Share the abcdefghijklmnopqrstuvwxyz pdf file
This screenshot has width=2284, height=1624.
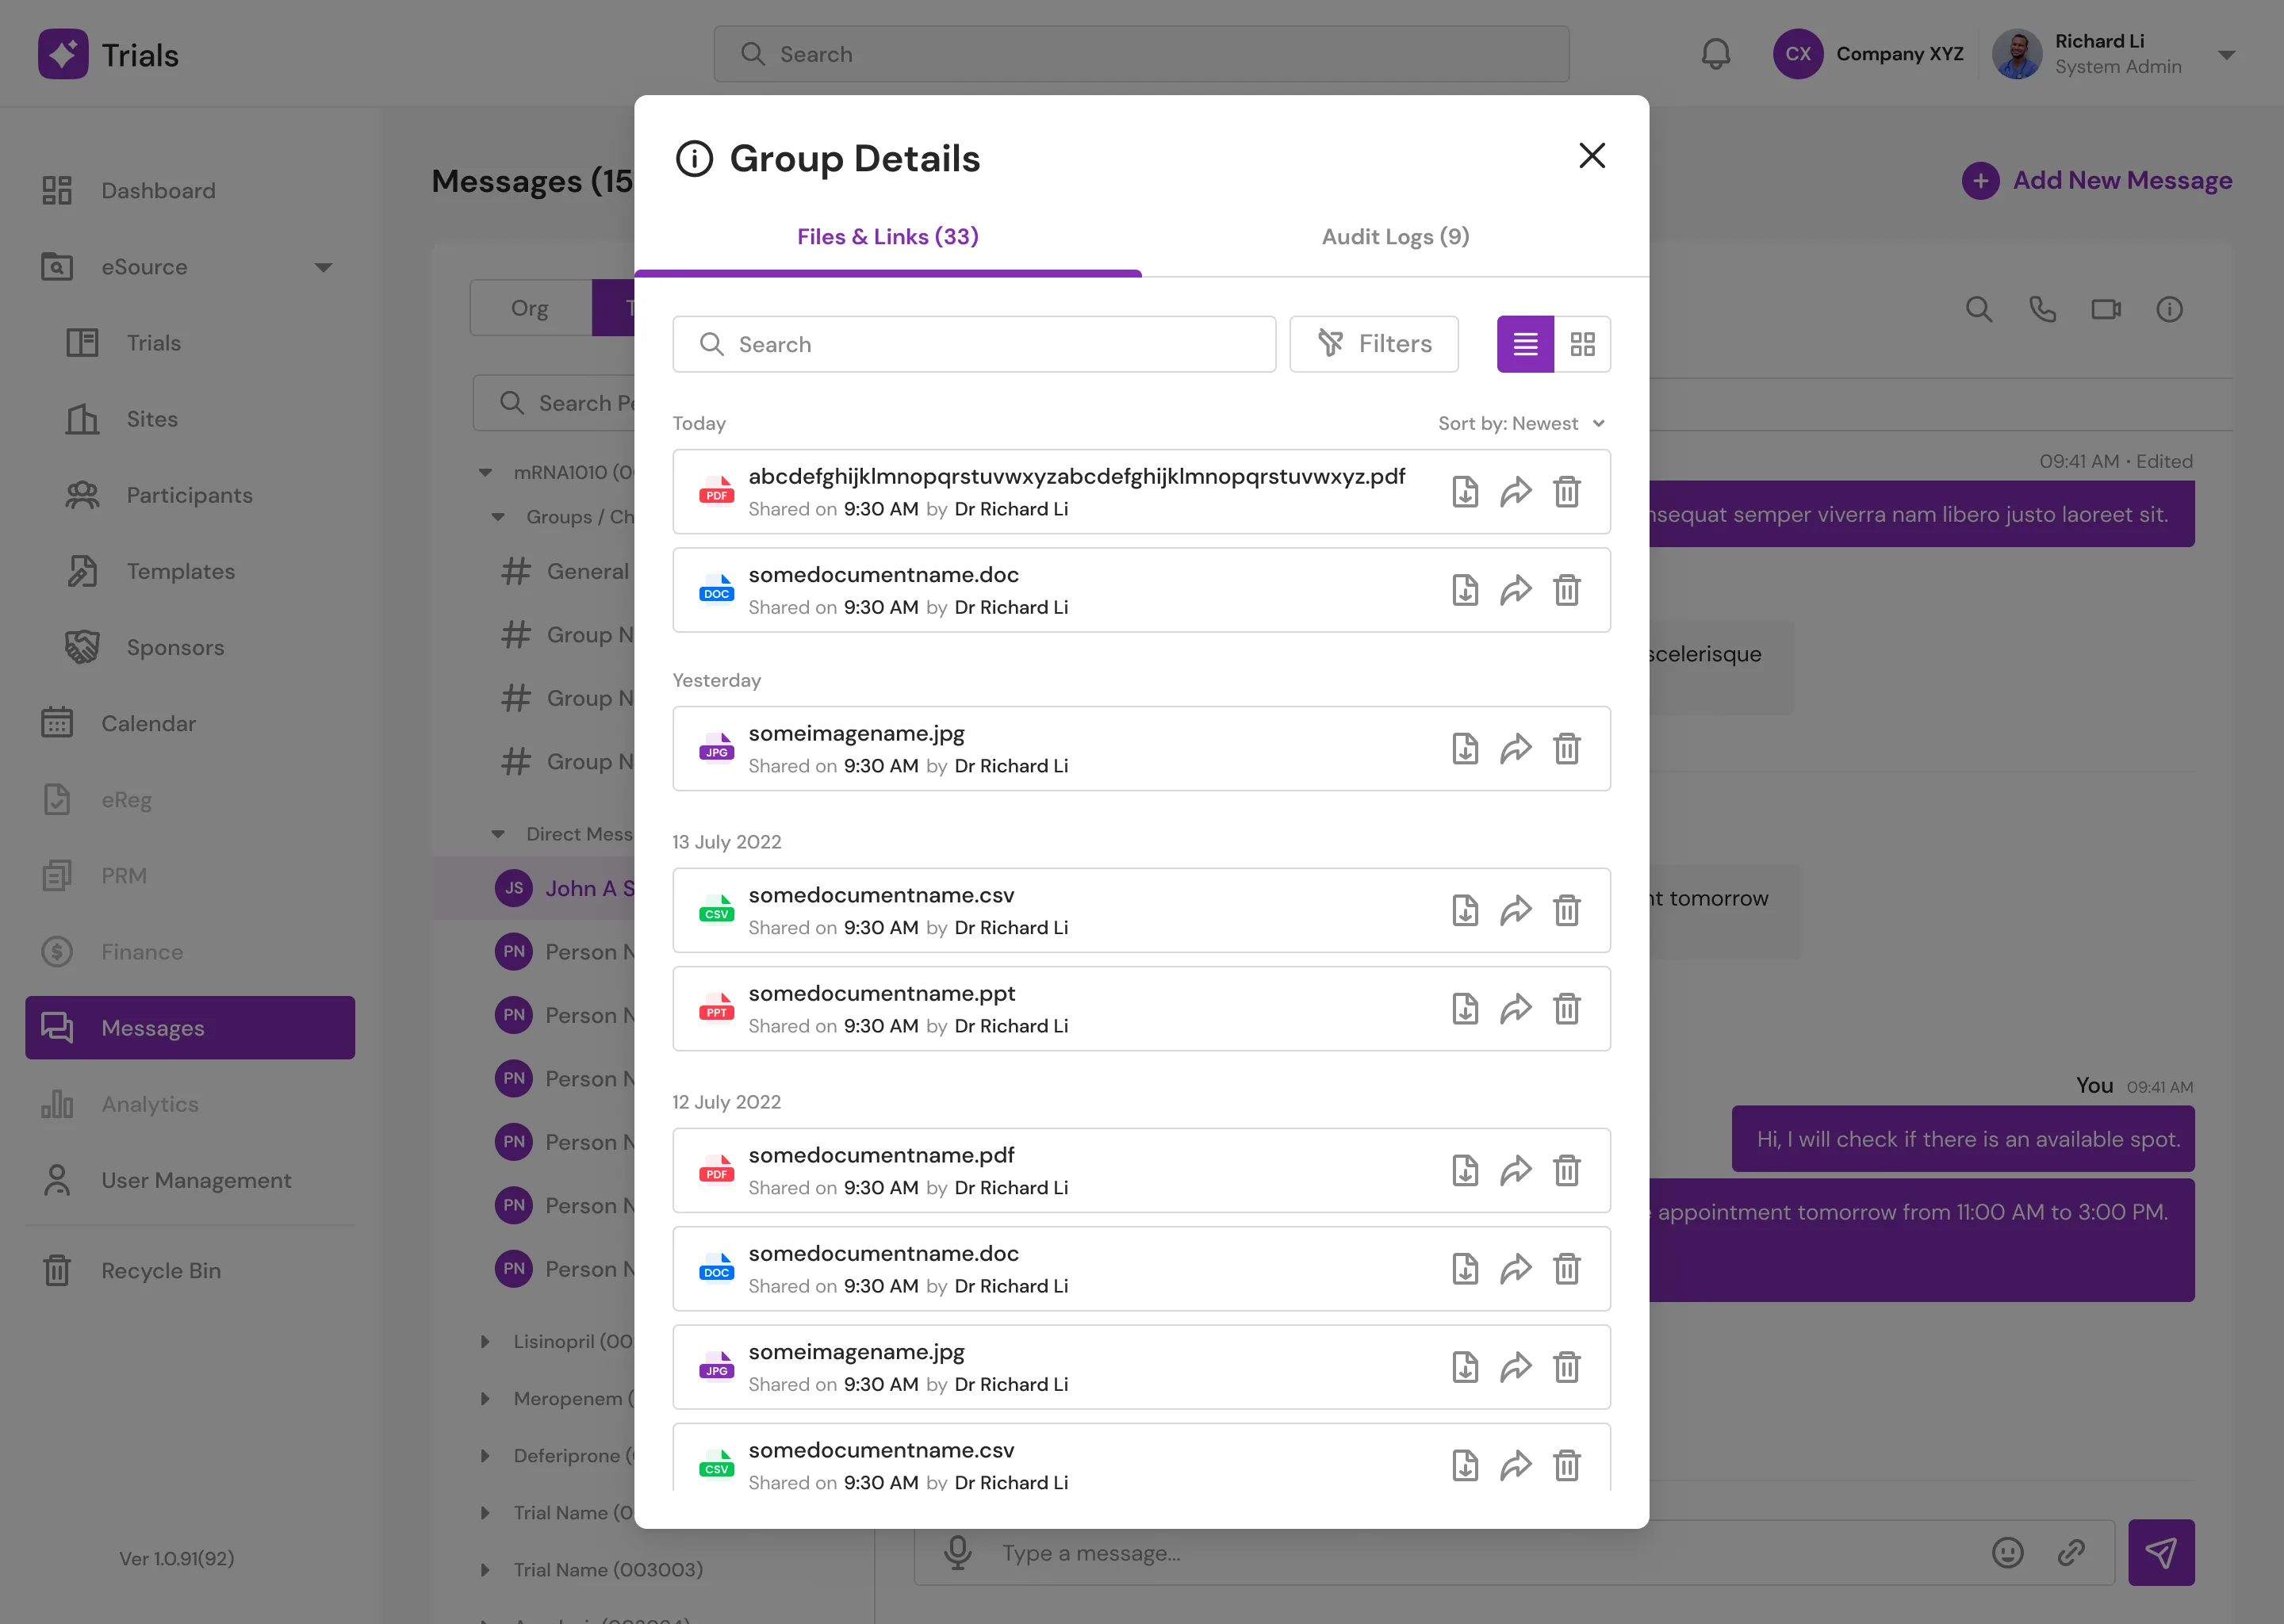(x=1516, y=492)
